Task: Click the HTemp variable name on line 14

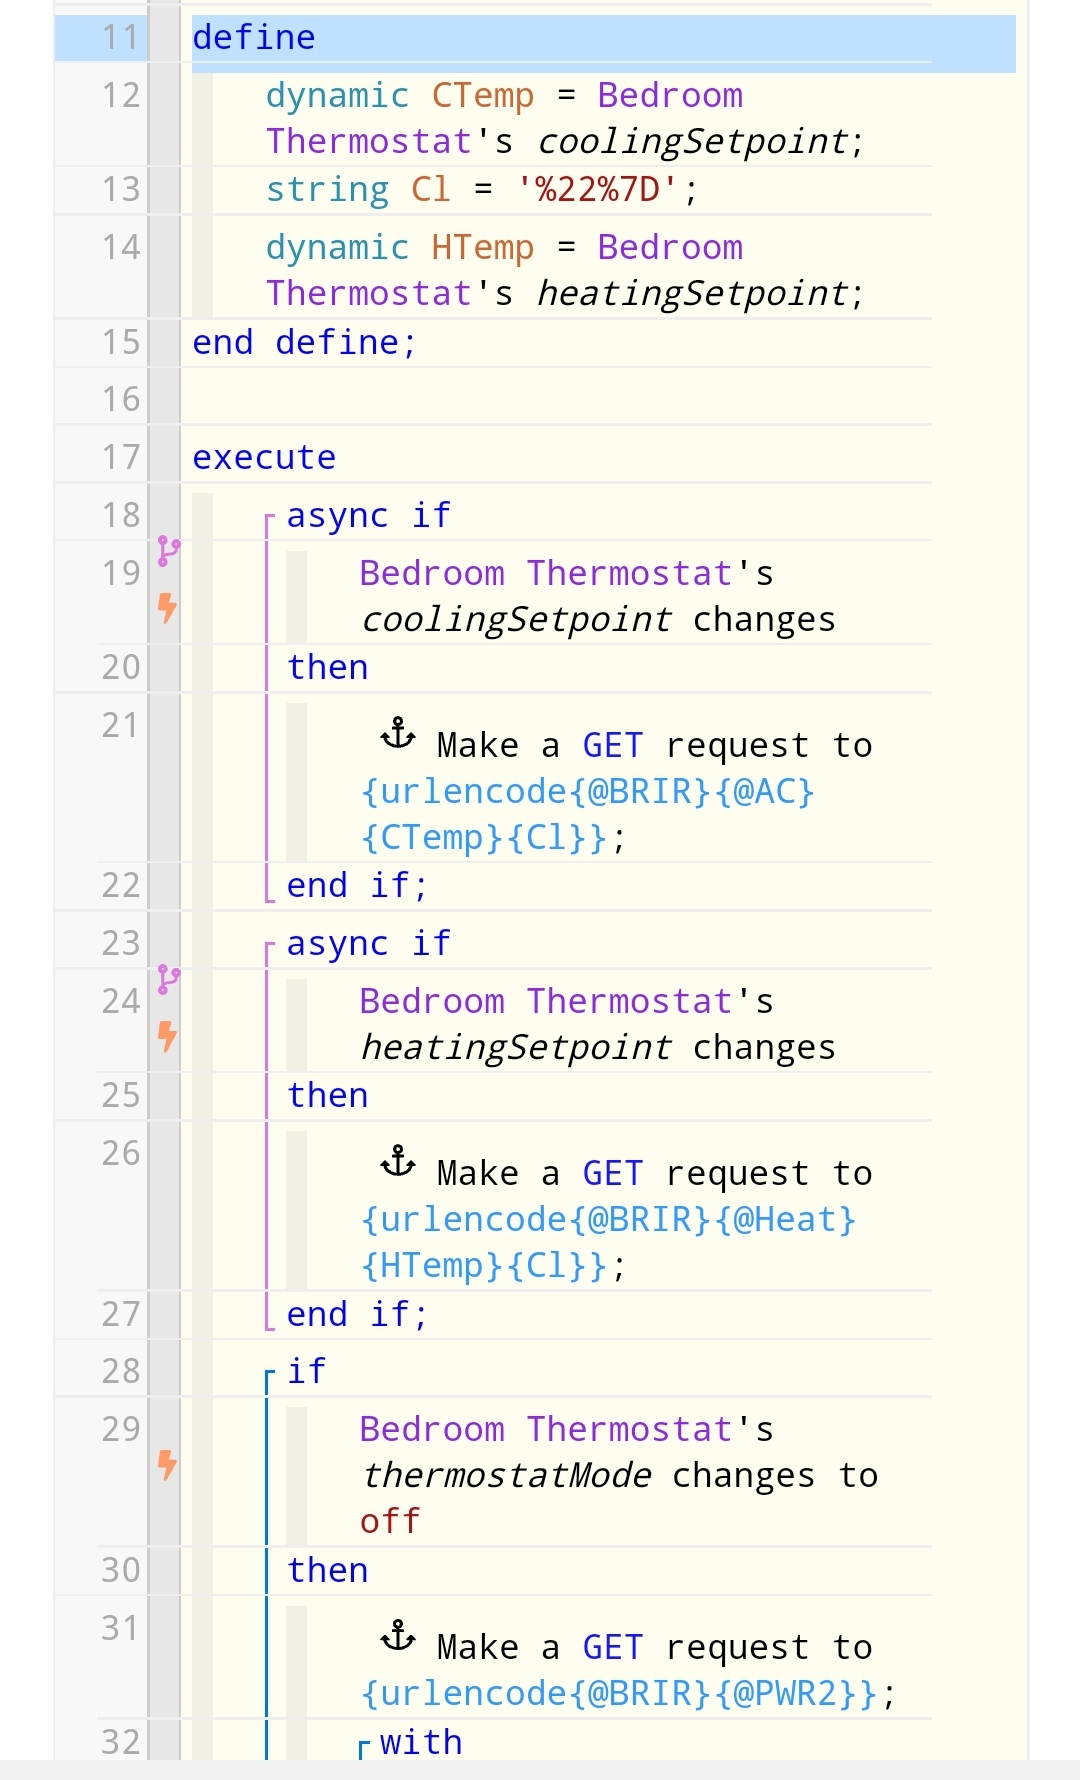Action: (x=482, y=248)
